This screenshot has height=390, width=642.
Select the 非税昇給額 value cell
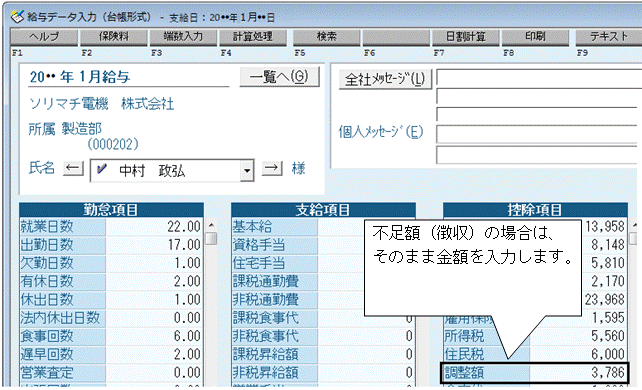pos(366,372)
